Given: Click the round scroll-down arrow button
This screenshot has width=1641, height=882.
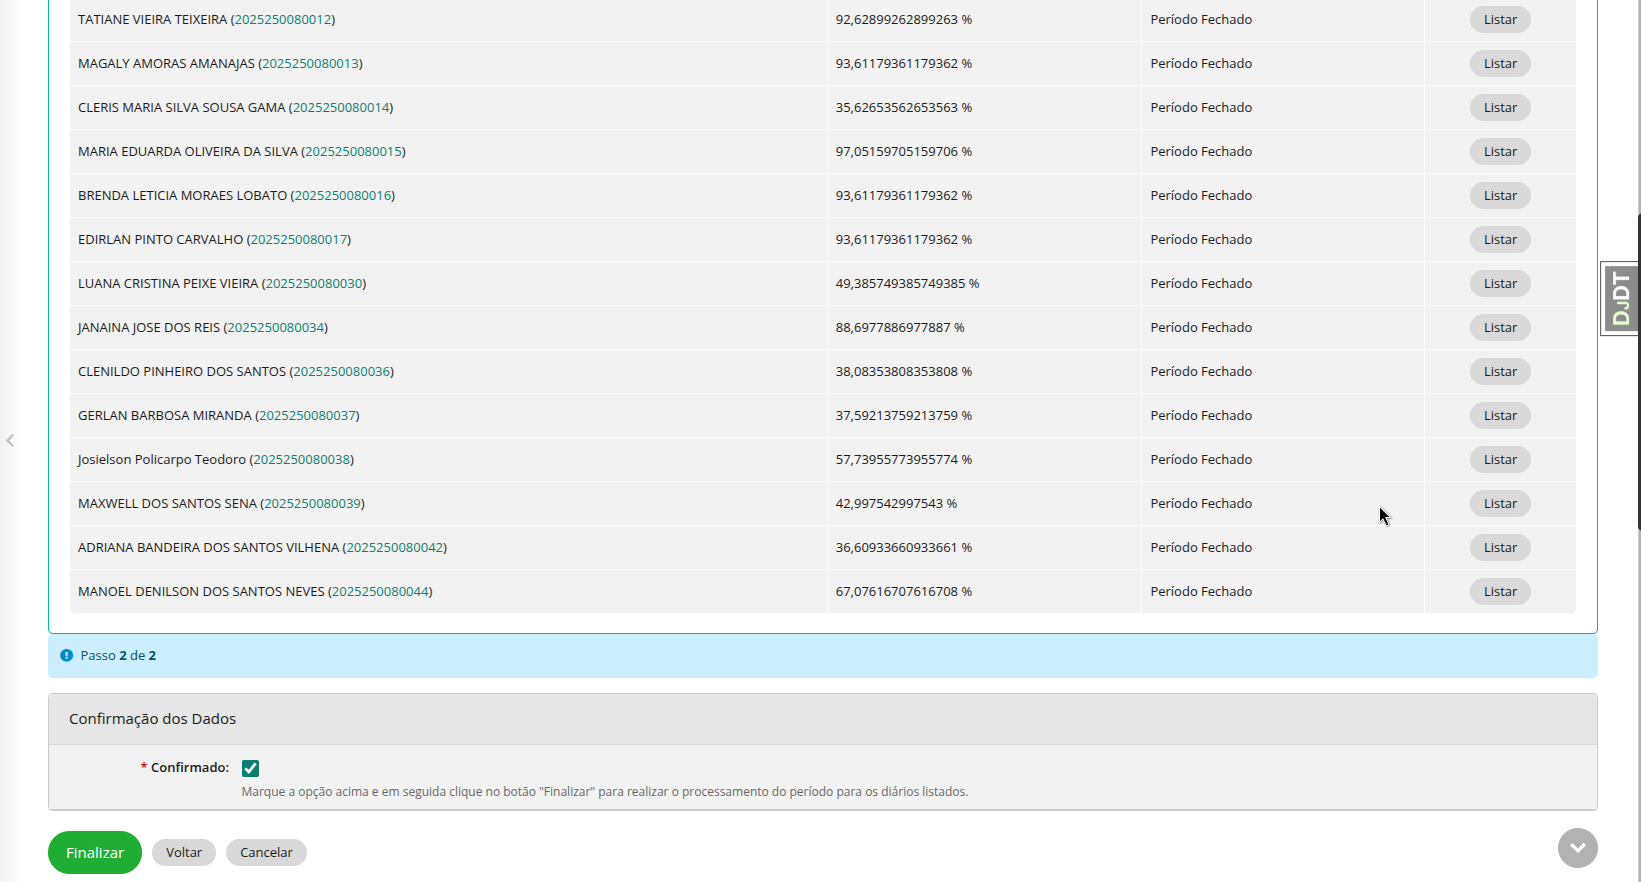Looking at the screenshot, I should click(1577, 848).
